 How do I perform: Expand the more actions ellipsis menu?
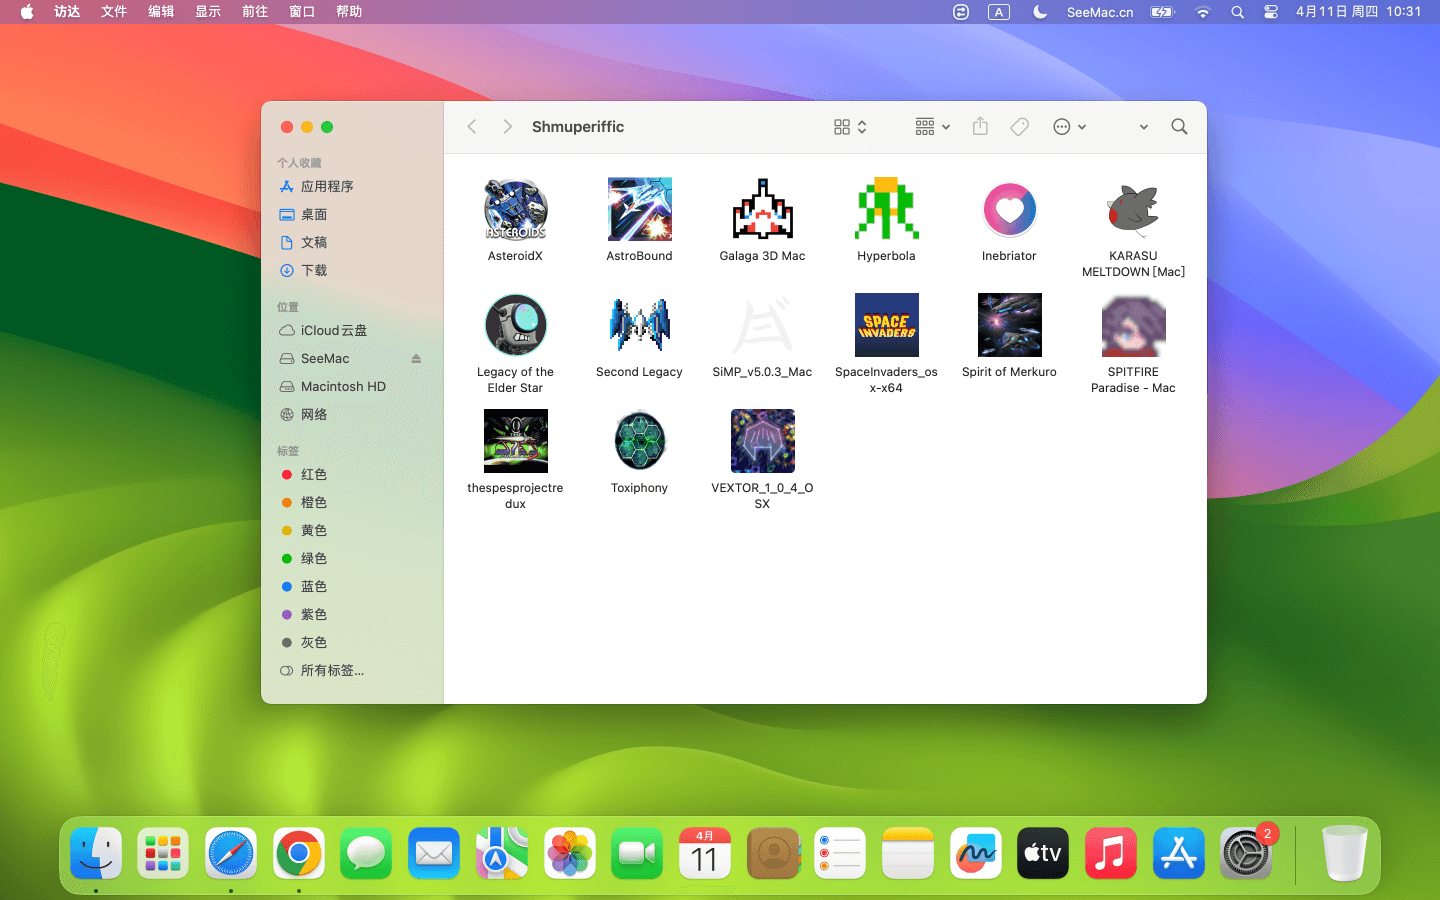(x=1069, y=127)
